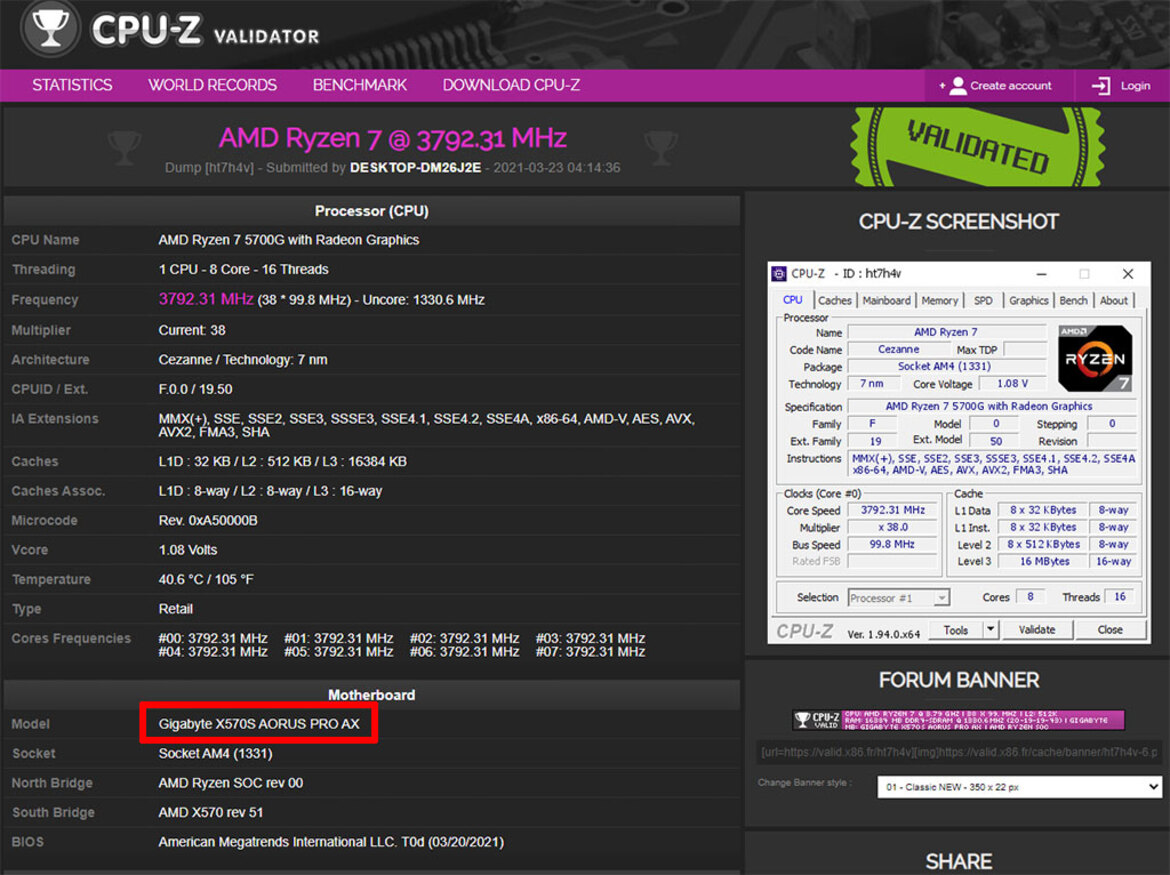Go to the Benchmark section
Image resolution: width=1170 pixels, height=875 pixels.
click(360, 85)
